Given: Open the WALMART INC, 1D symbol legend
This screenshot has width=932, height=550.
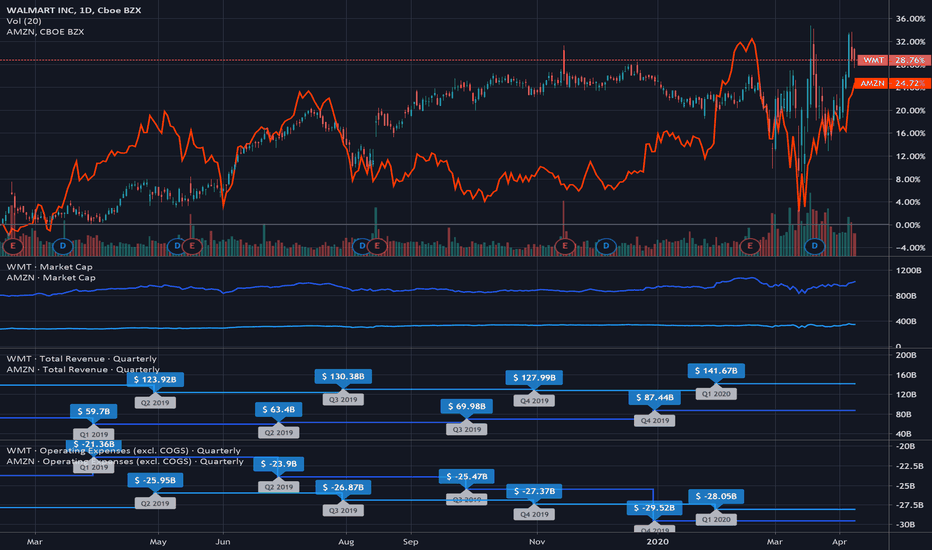Looking at the screenshot, I should [74, 10].
